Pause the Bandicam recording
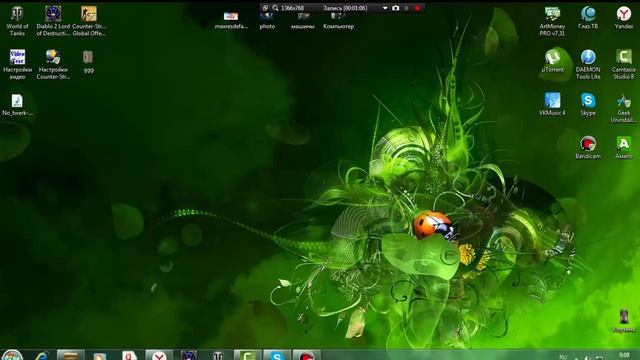 407,8
